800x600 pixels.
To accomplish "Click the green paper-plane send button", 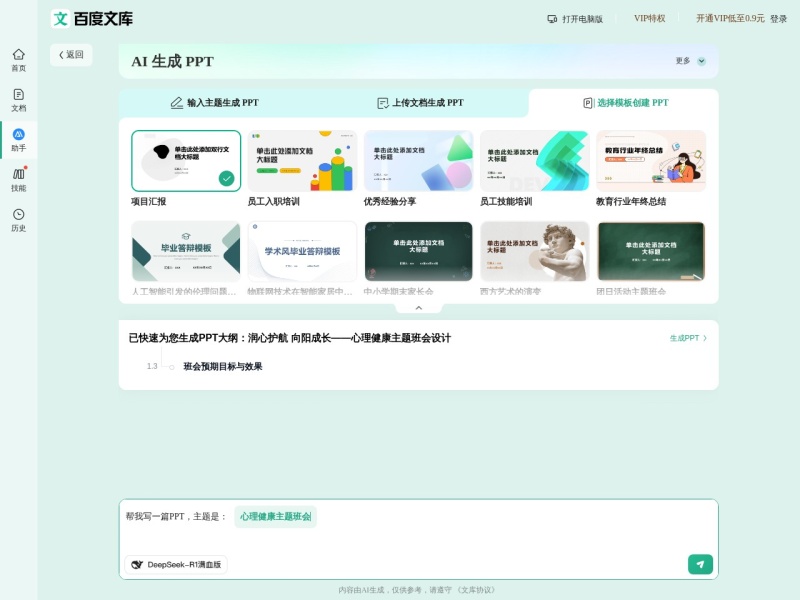I will click(700, 564).
